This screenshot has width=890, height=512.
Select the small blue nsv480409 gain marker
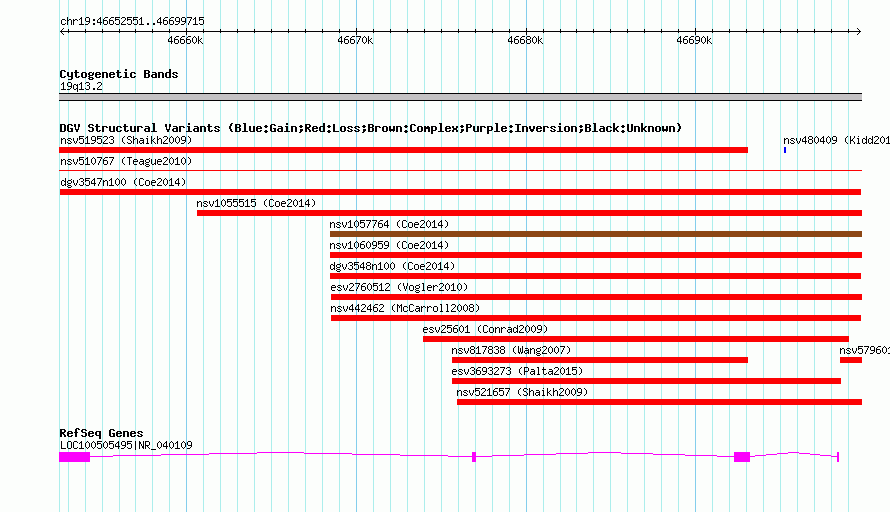(x=785, y=150)
